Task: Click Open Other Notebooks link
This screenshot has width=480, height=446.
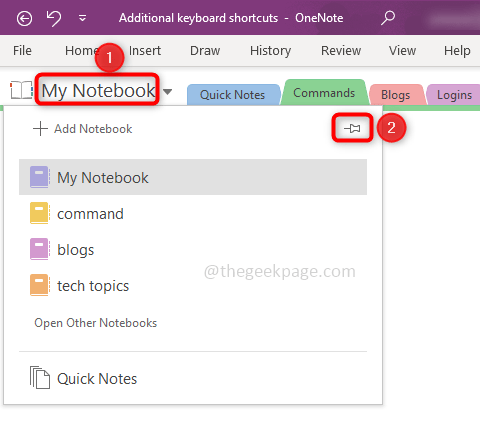Action: coord(96,323)
